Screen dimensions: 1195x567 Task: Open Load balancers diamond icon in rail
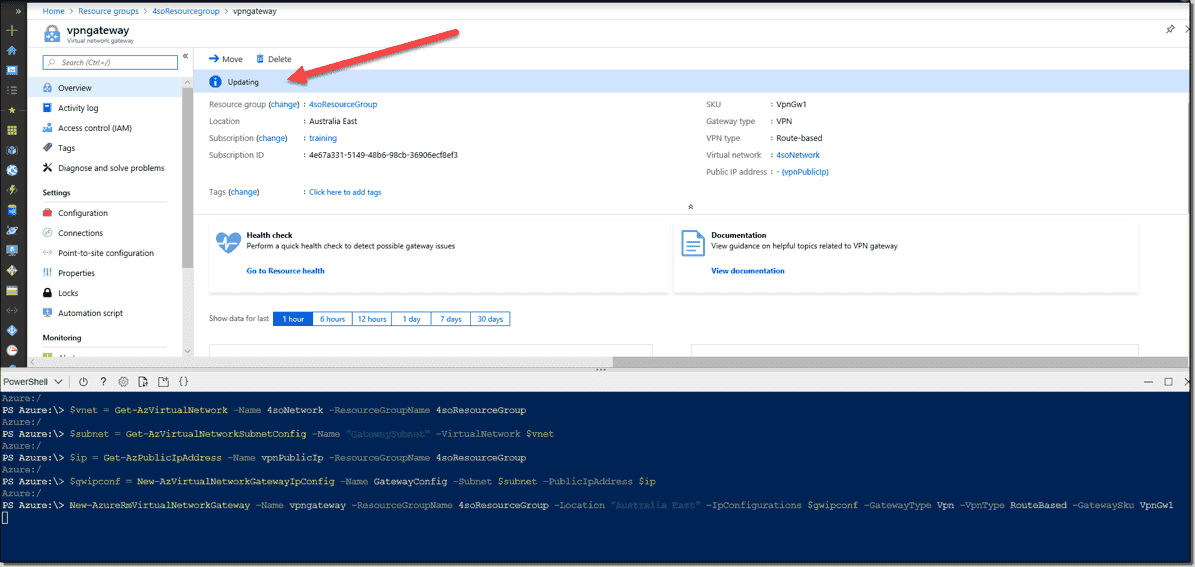(11, 270)
